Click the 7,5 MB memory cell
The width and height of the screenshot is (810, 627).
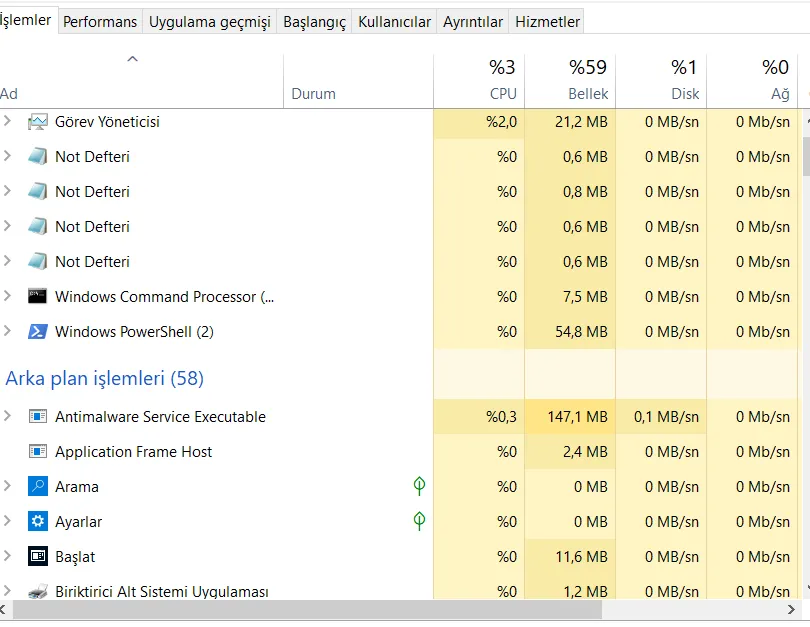[x=570, y=296]
